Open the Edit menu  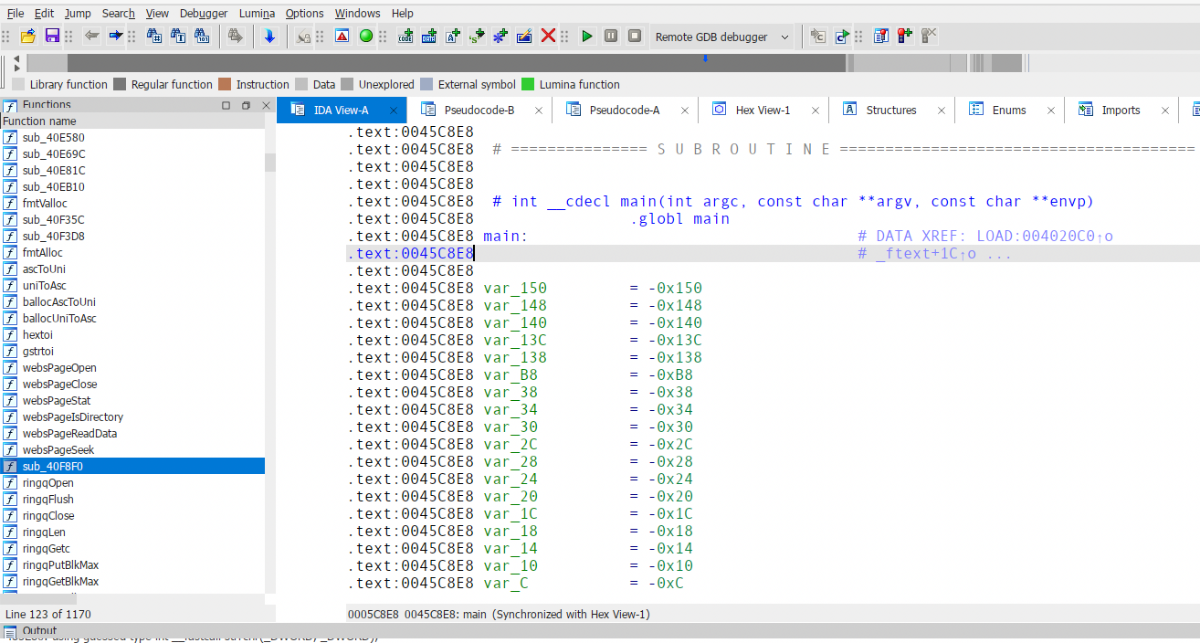(x=44, y=13)
